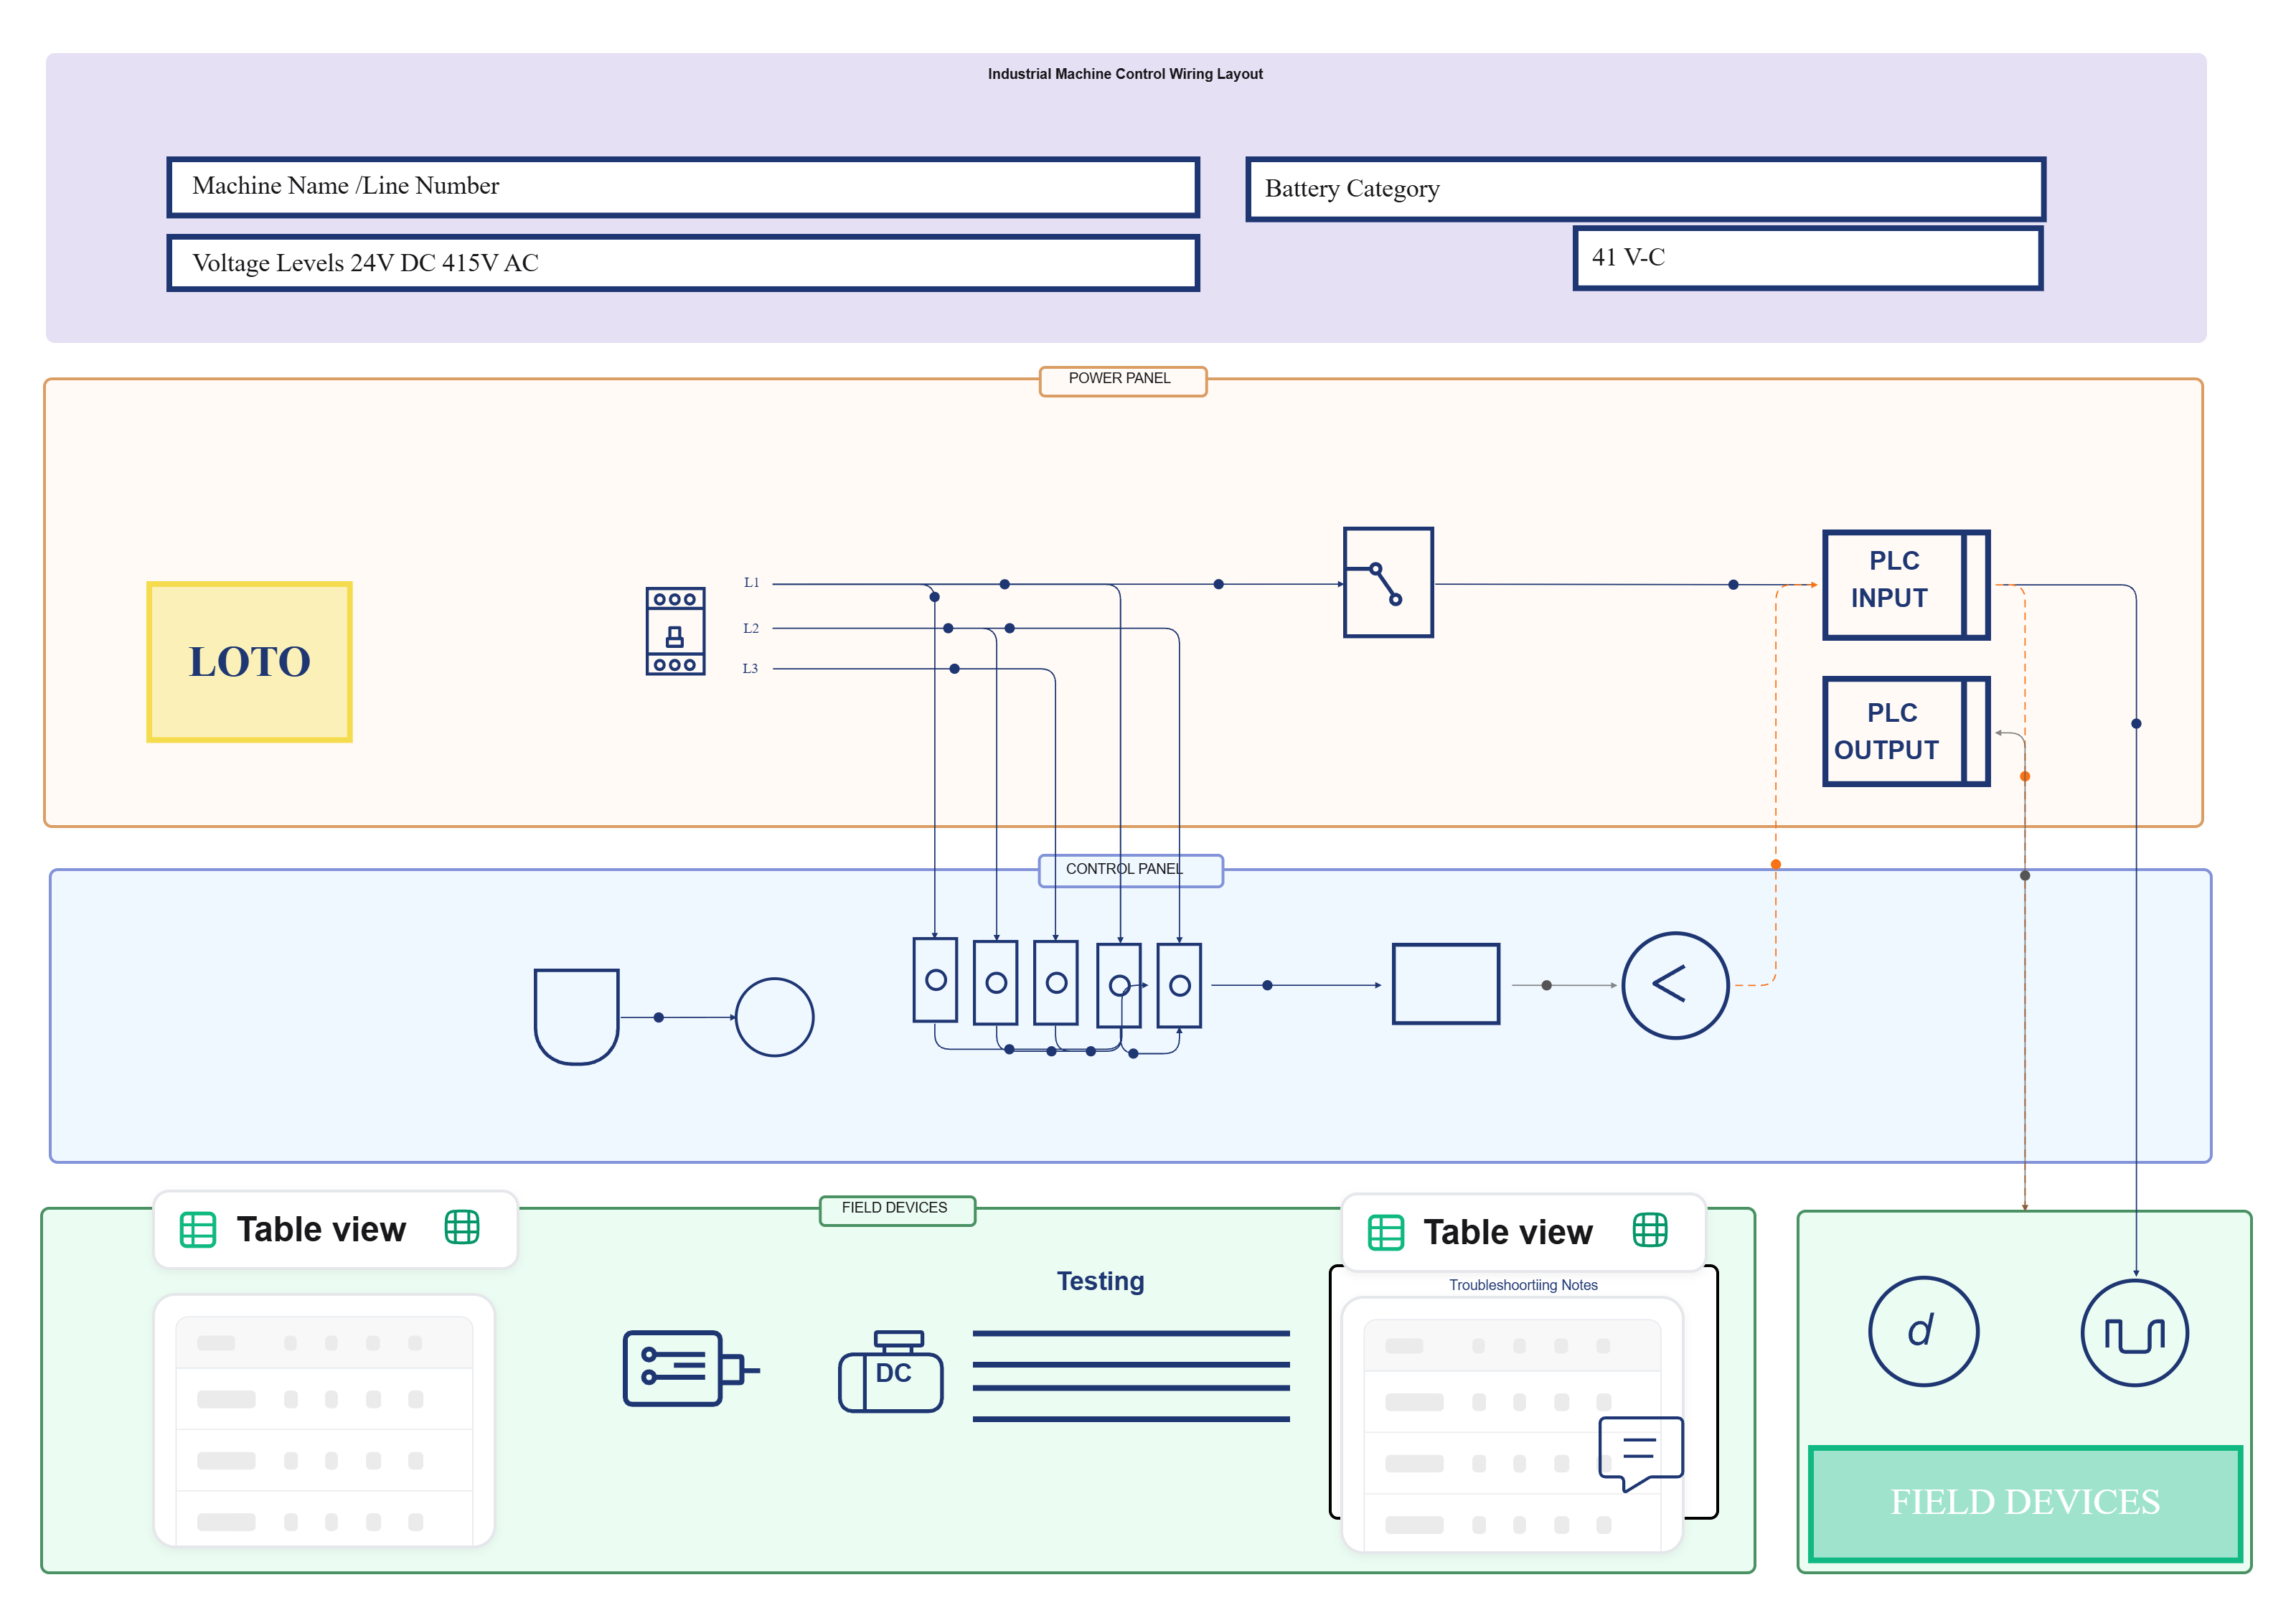Click grid icon right of left Table view
This screenshot has width=2296, height=1623.
pyautogui.click(x=461, y=1227)
